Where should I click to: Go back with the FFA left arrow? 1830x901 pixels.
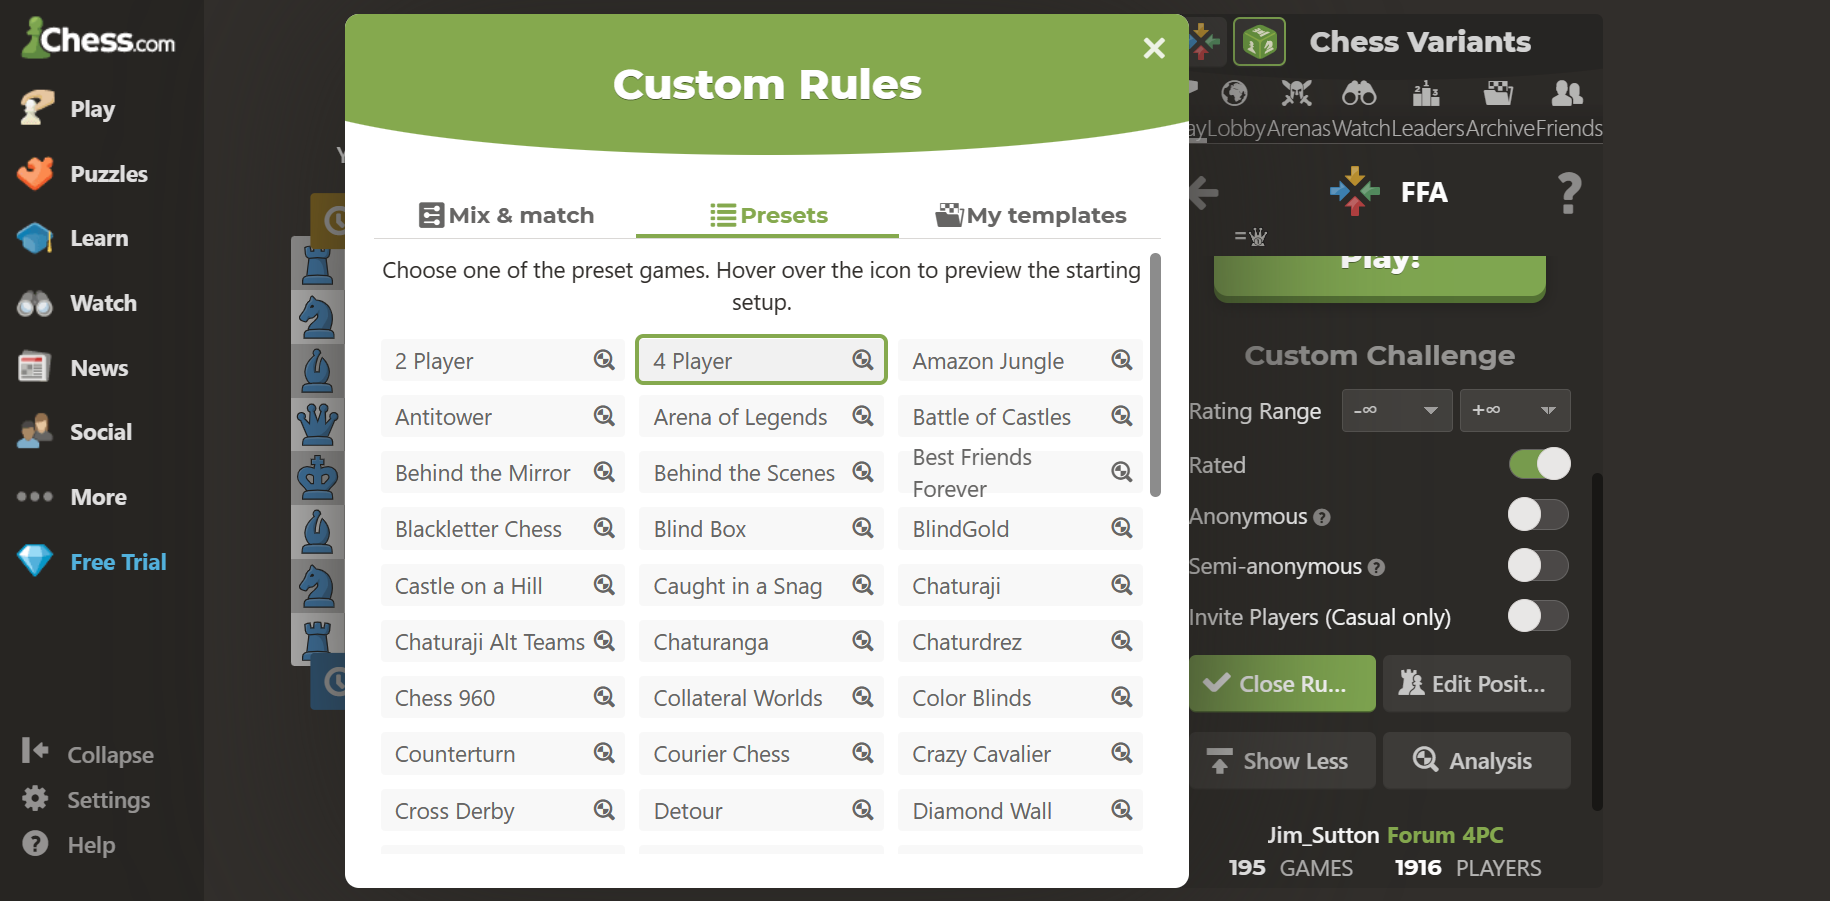1204,192
